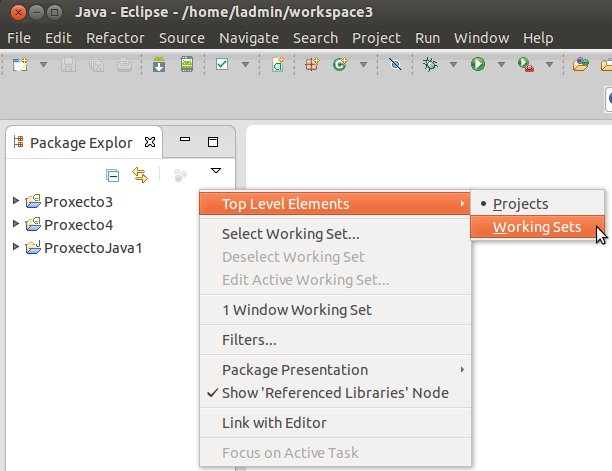Open the Debug dropdown arrow
Viewport: 612px width, 471px height.
click(x=454, y=64)
